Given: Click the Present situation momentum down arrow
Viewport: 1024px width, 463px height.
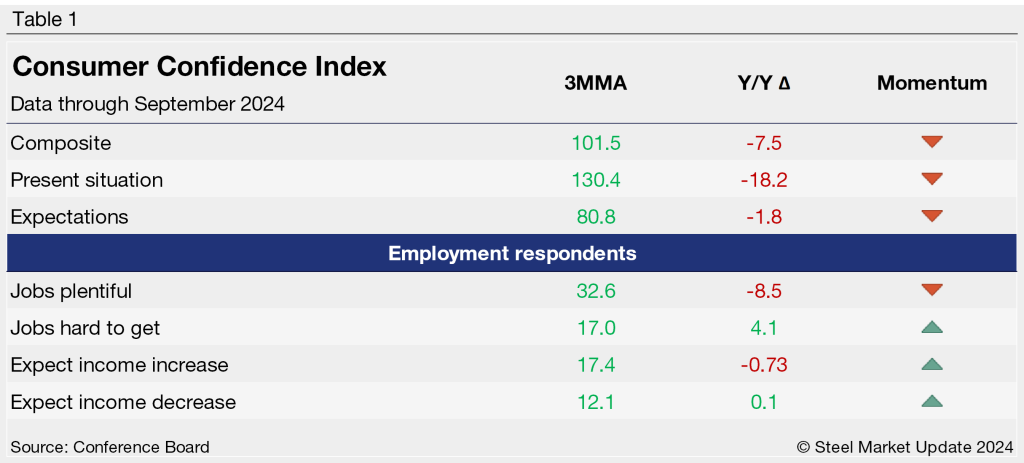Looking at the screenshot, I should [932, 179].
